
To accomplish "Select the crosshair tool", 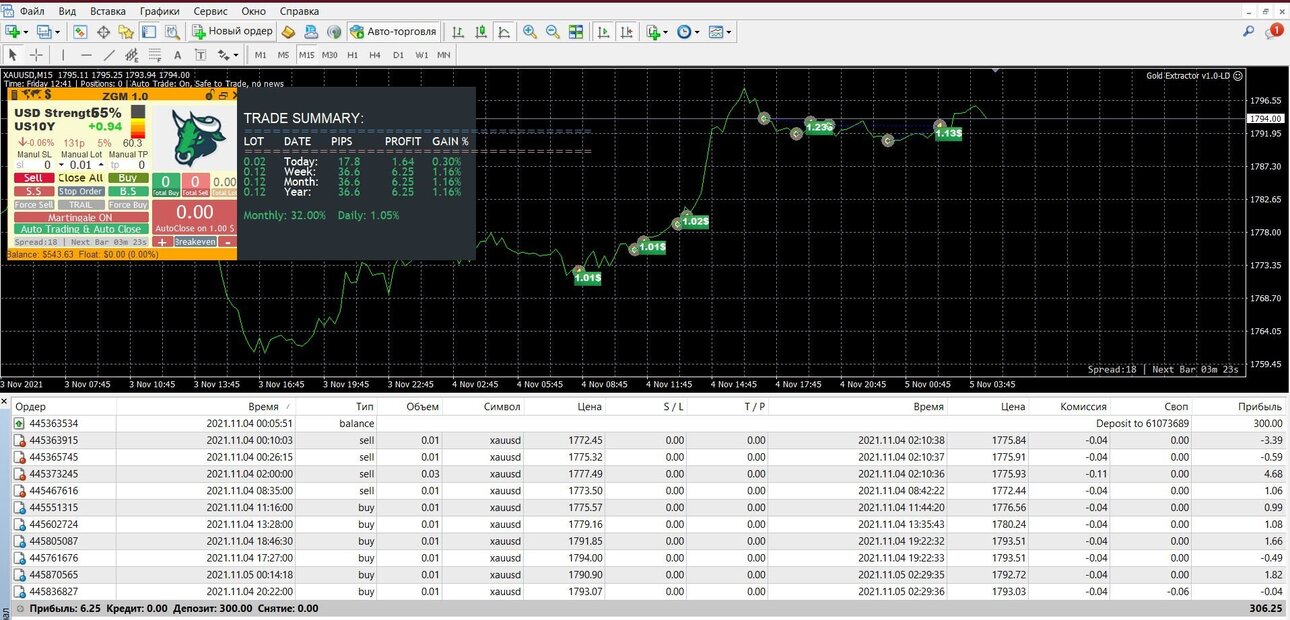I will pos(36,55).
